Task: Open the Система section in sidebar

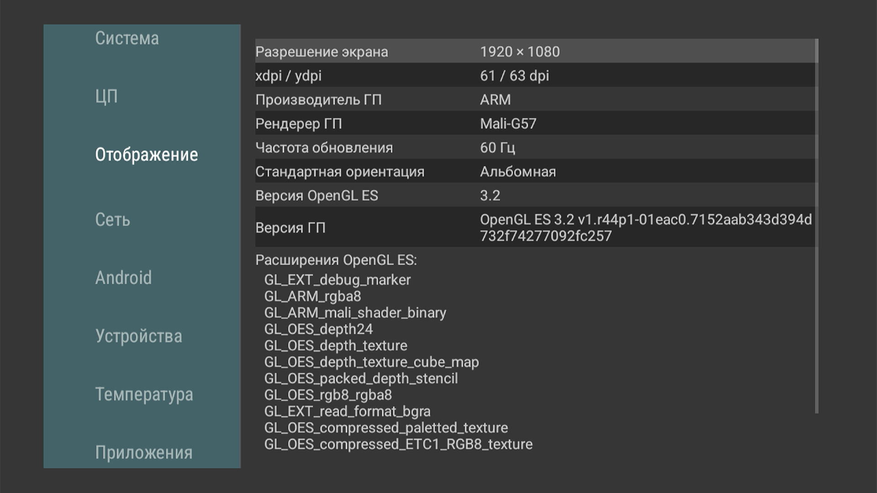Action: tap(127, 39)
